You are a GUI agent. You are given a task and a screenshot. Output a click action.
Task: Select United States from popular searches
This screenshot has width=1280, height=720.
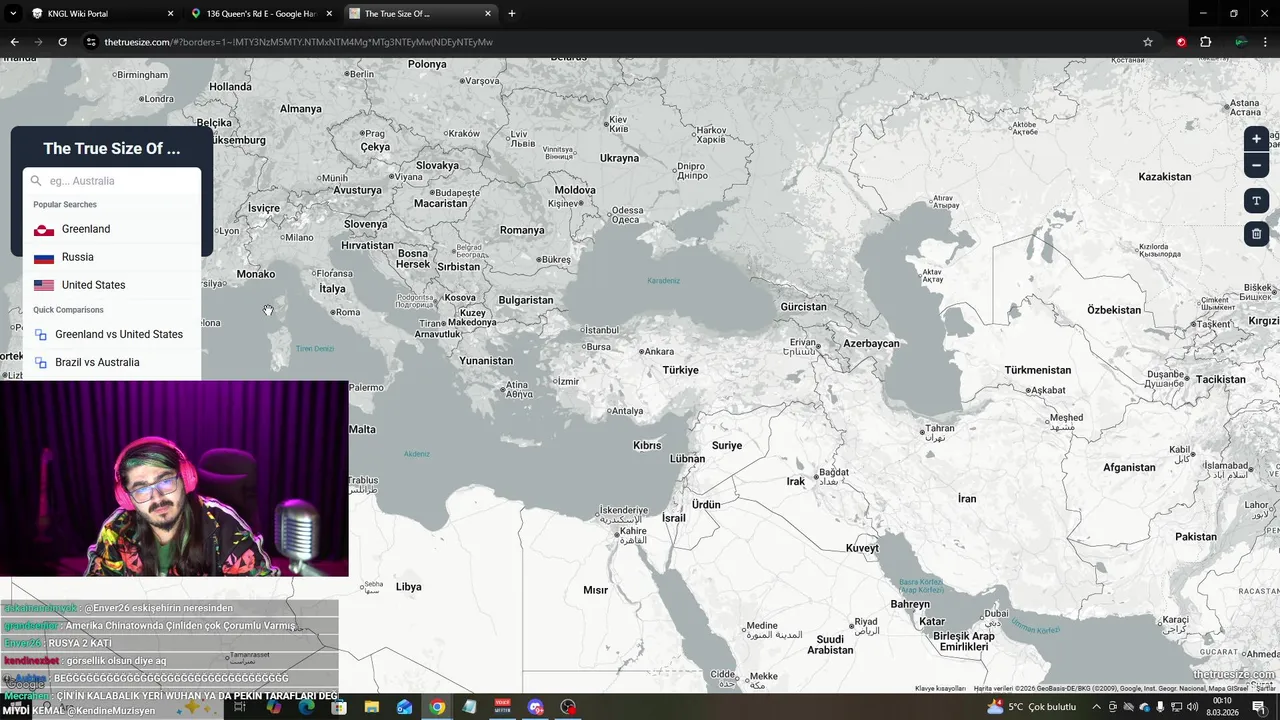coord(112,285)
